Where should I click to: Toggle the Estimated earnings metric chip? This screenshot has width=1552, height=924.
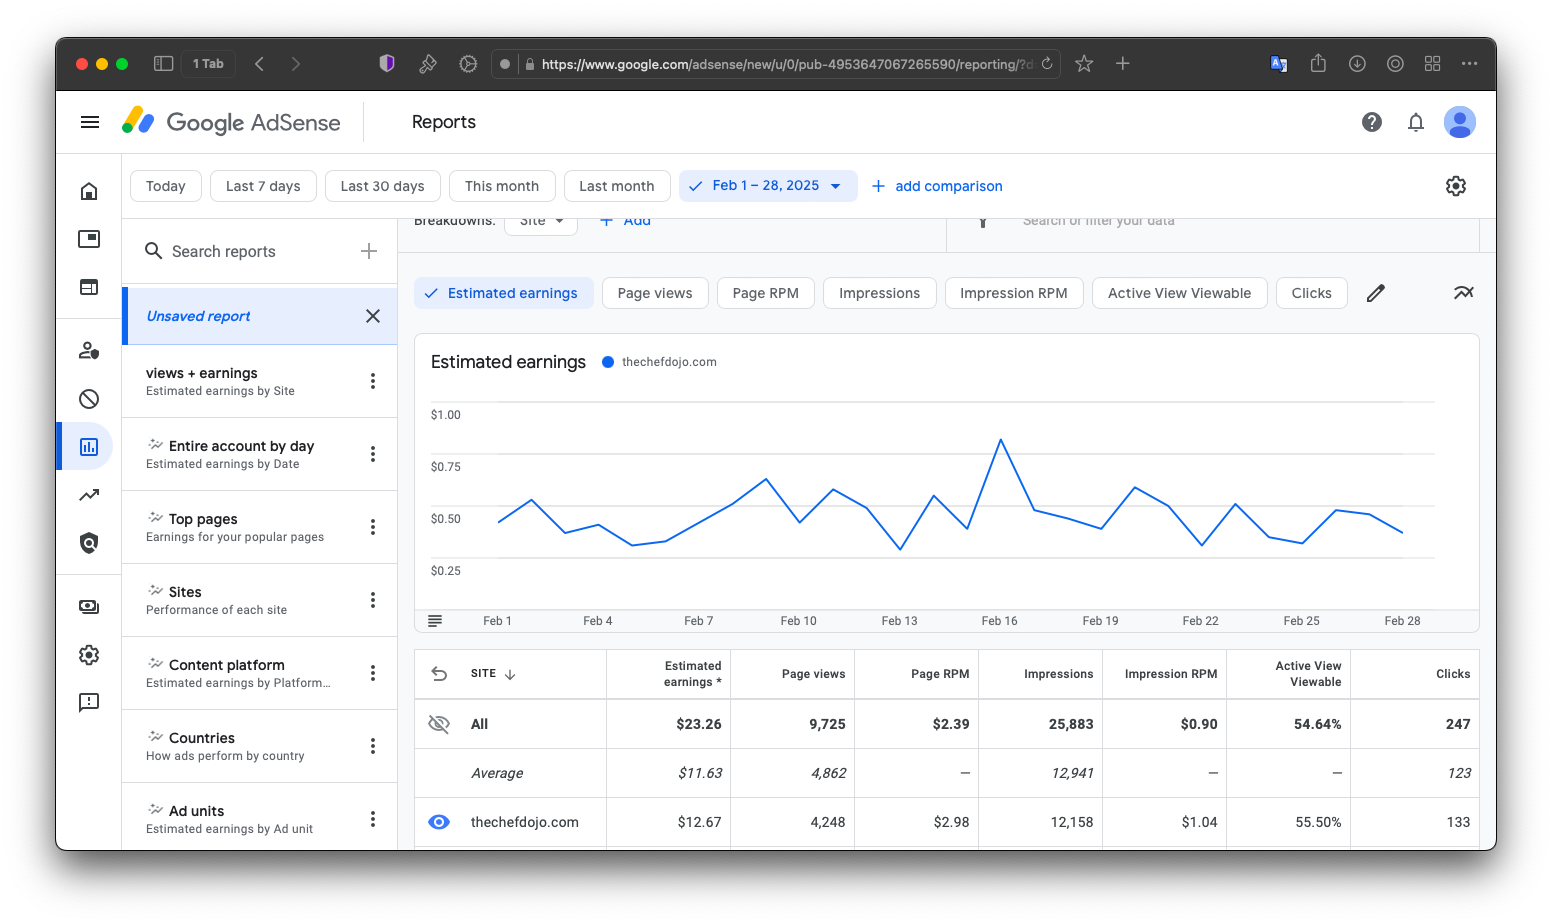pos(503,293)
